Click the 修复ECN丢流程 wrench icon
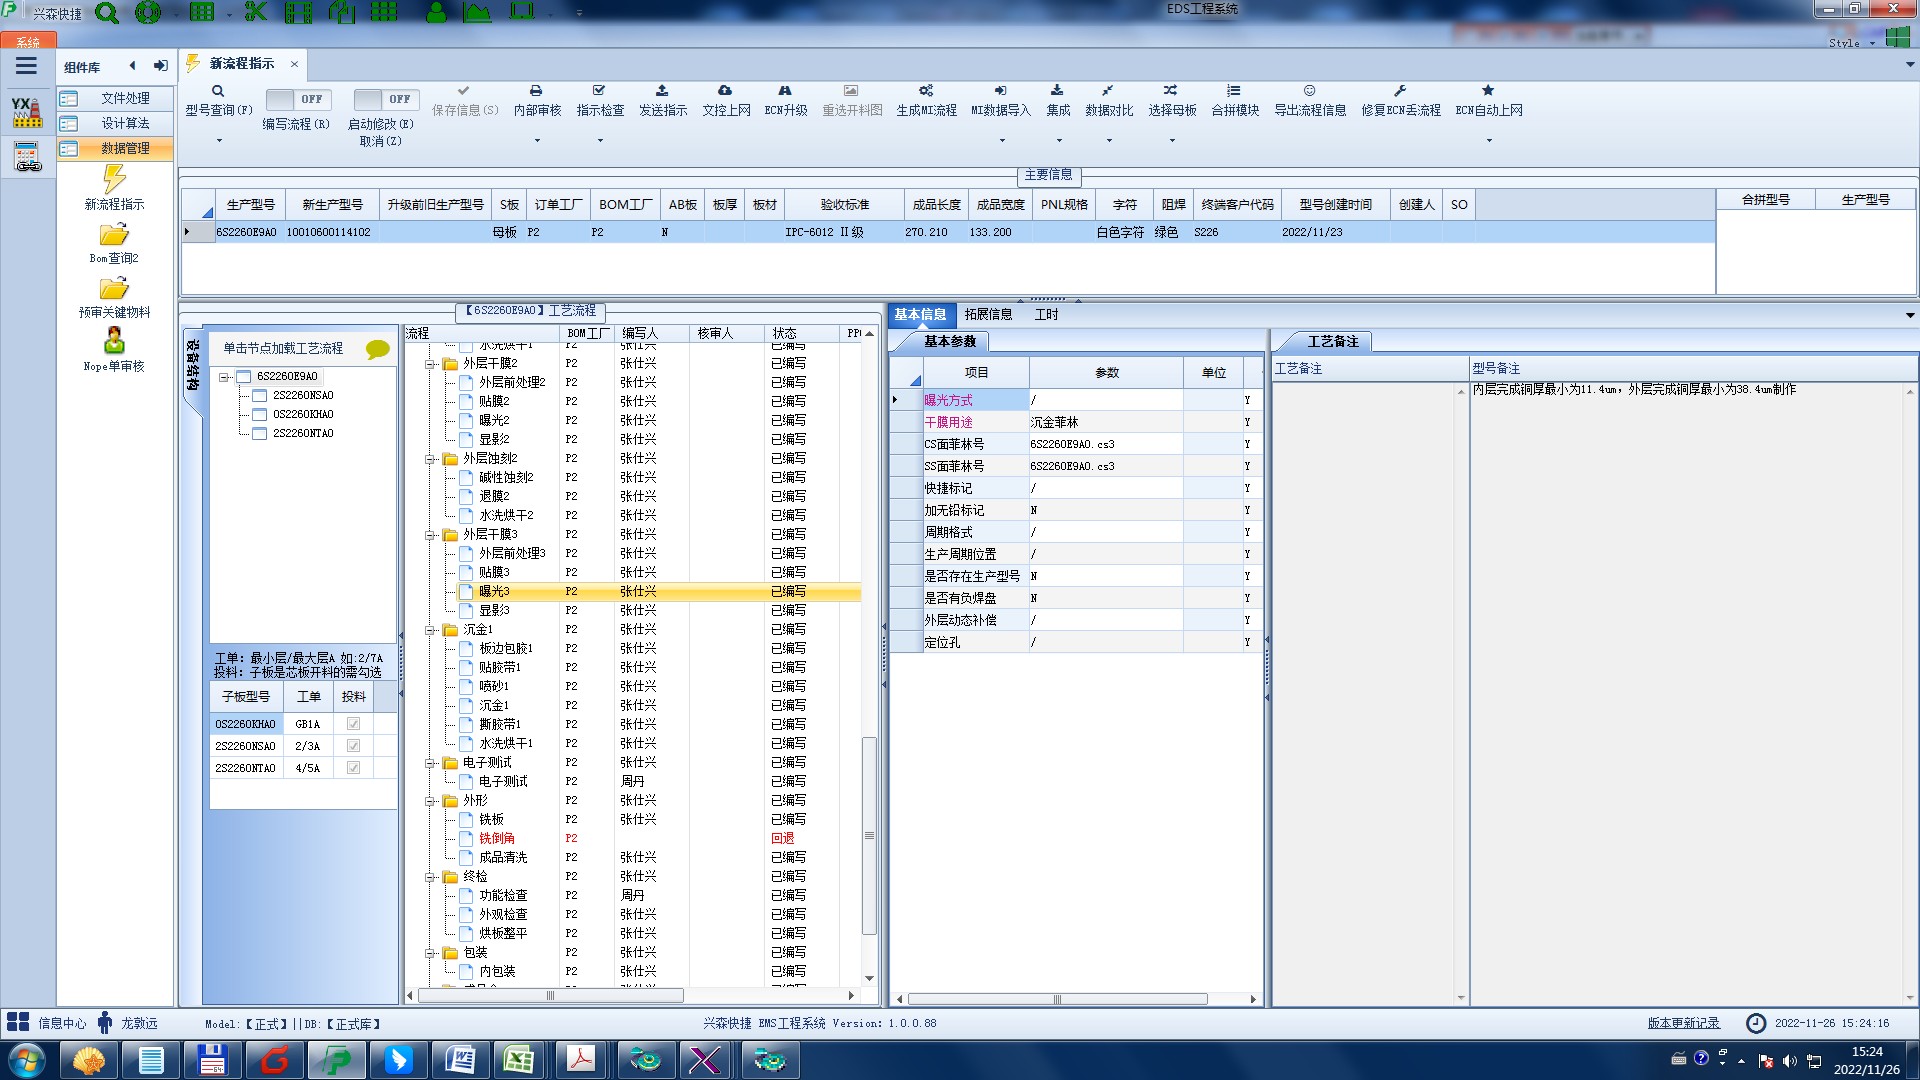This screenshot has height=1080, width=1920. click(x=1400, y=91)
